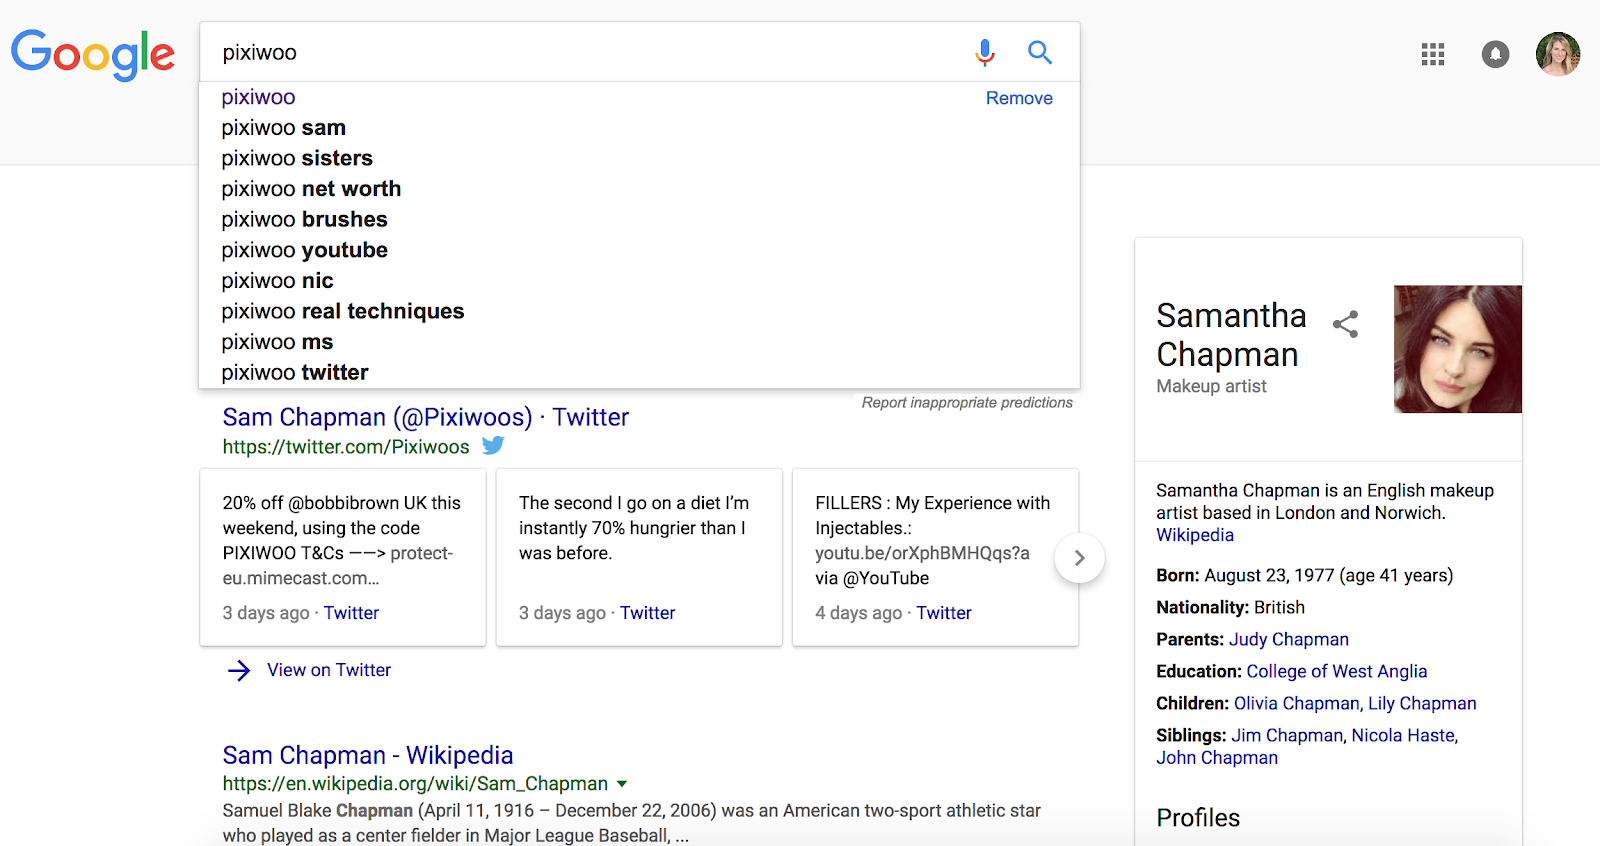Open Sam Chapman (@Pixiwoos) Twitter result
This screenshot has width=1600, height=846.
(x=426, y=417)
